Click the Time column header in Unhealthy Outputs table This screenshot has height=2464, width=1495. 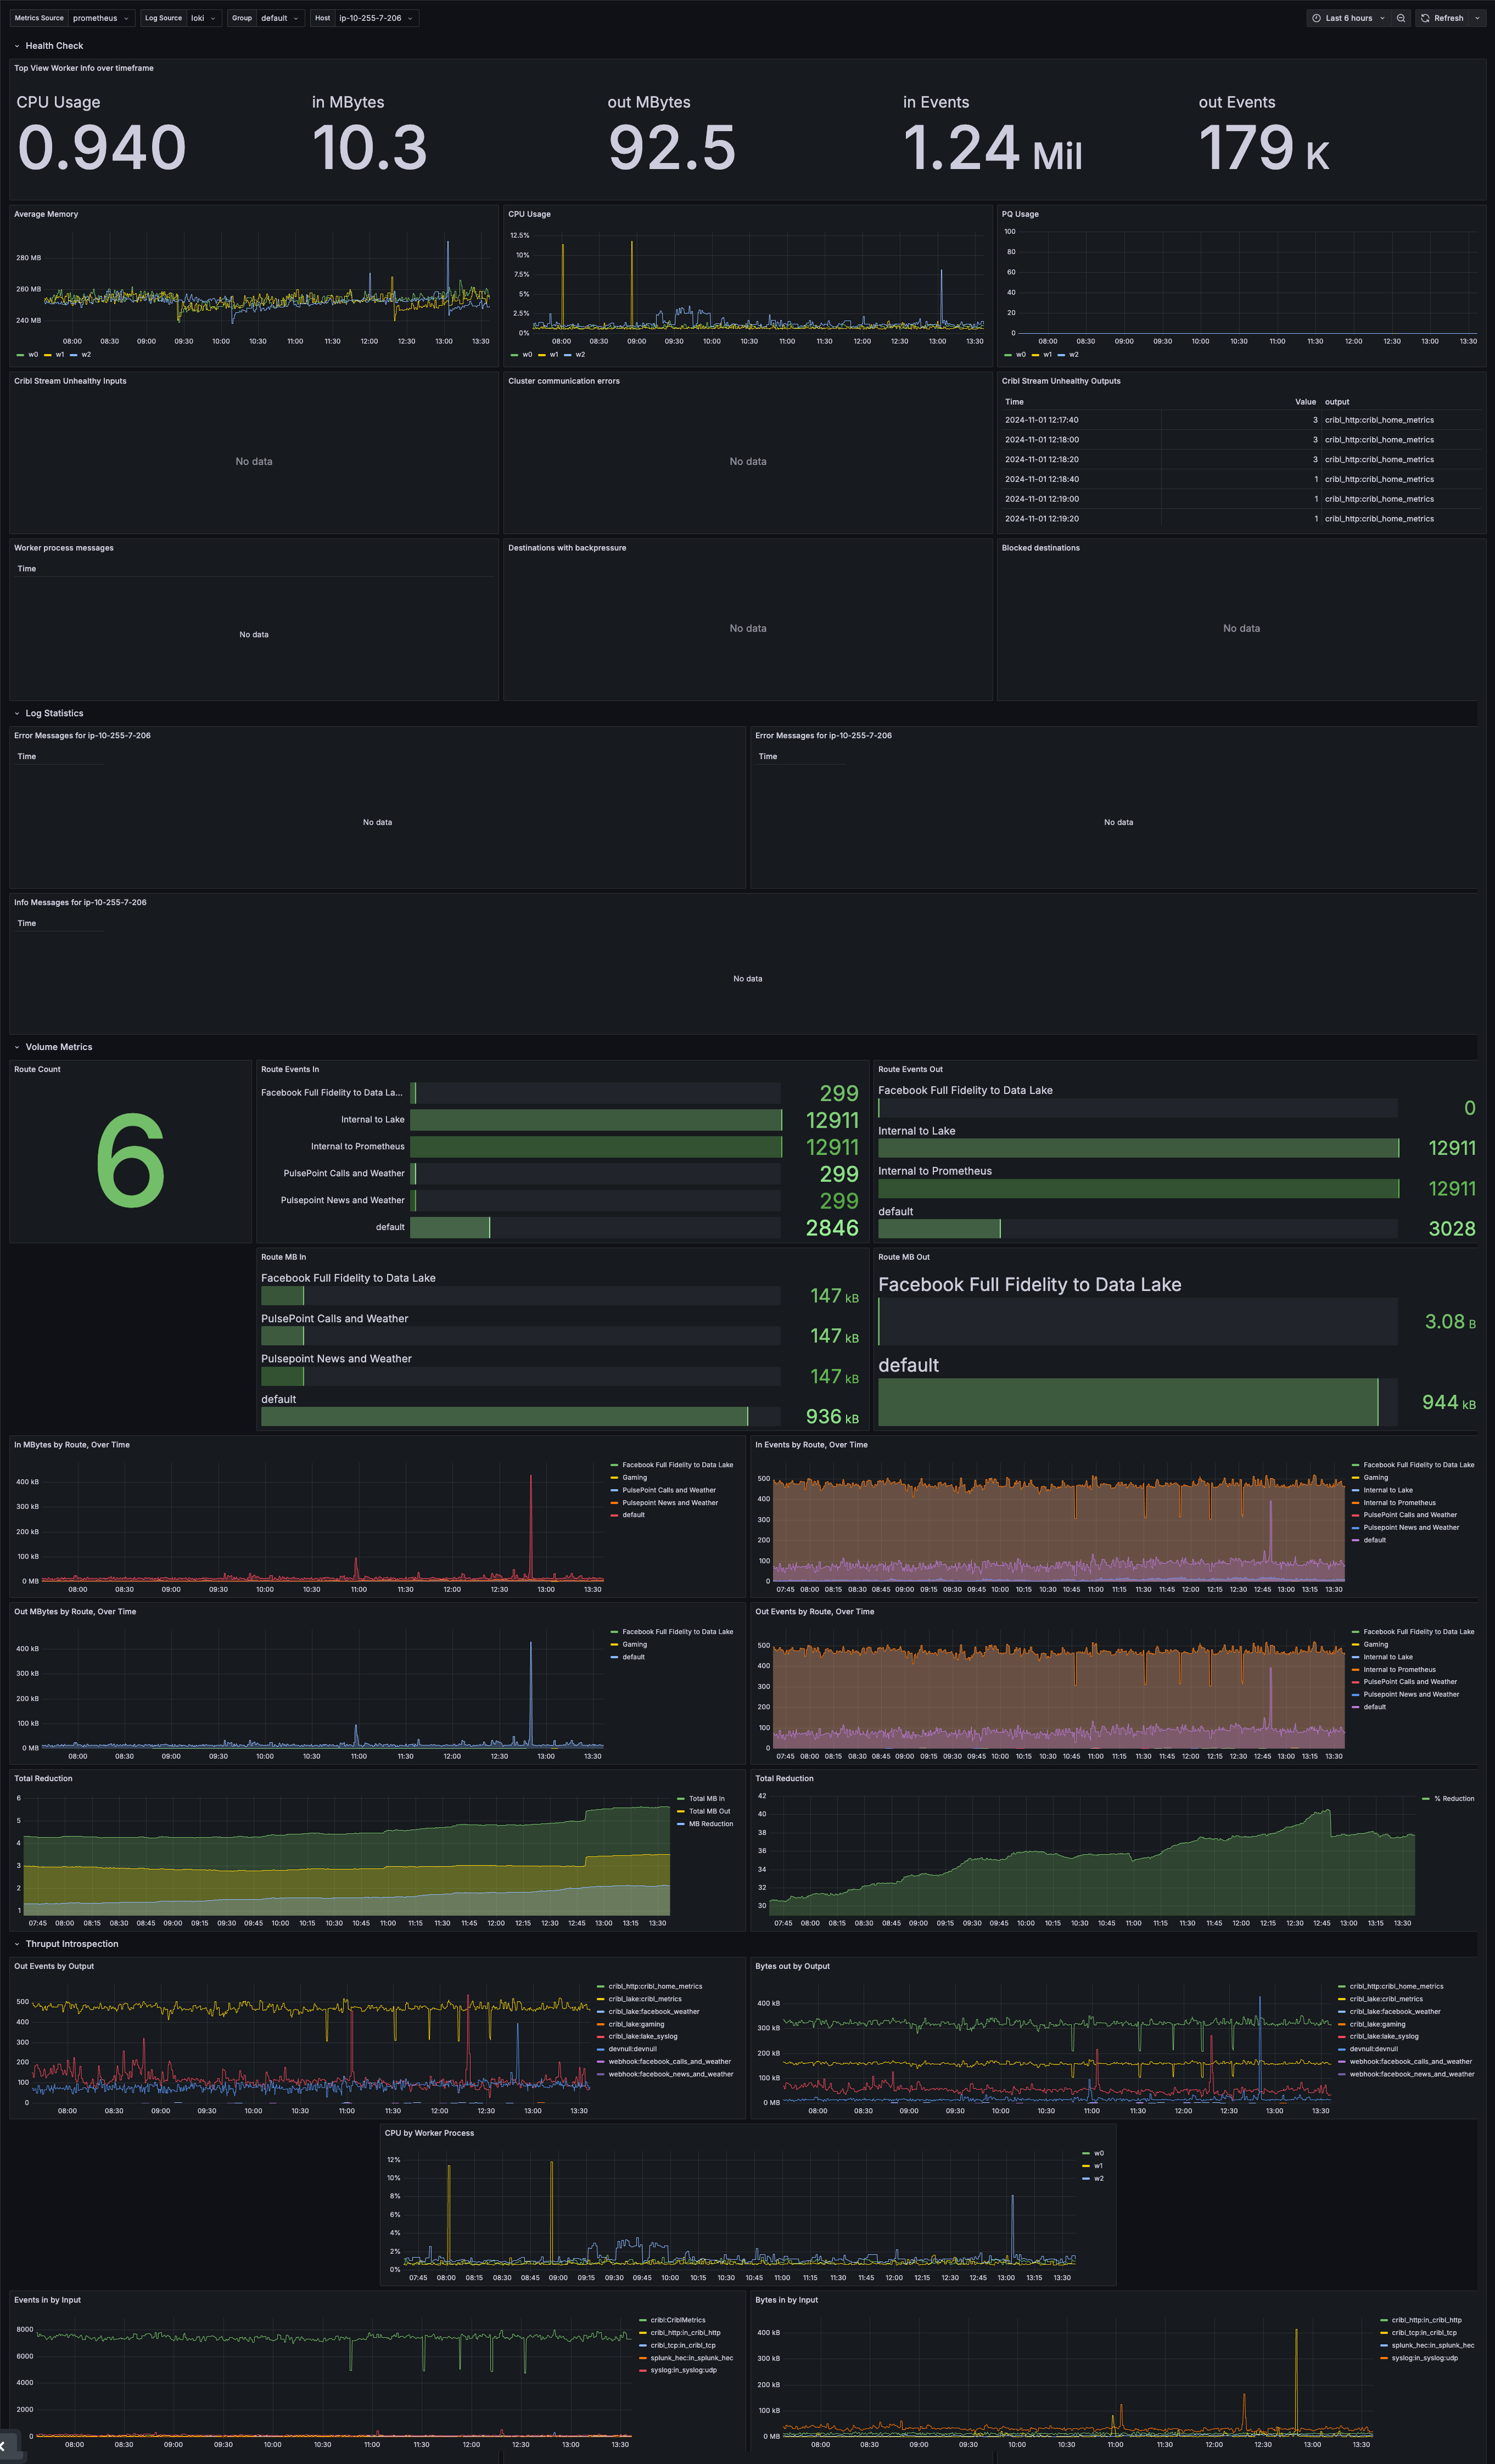pos(1014,402)
